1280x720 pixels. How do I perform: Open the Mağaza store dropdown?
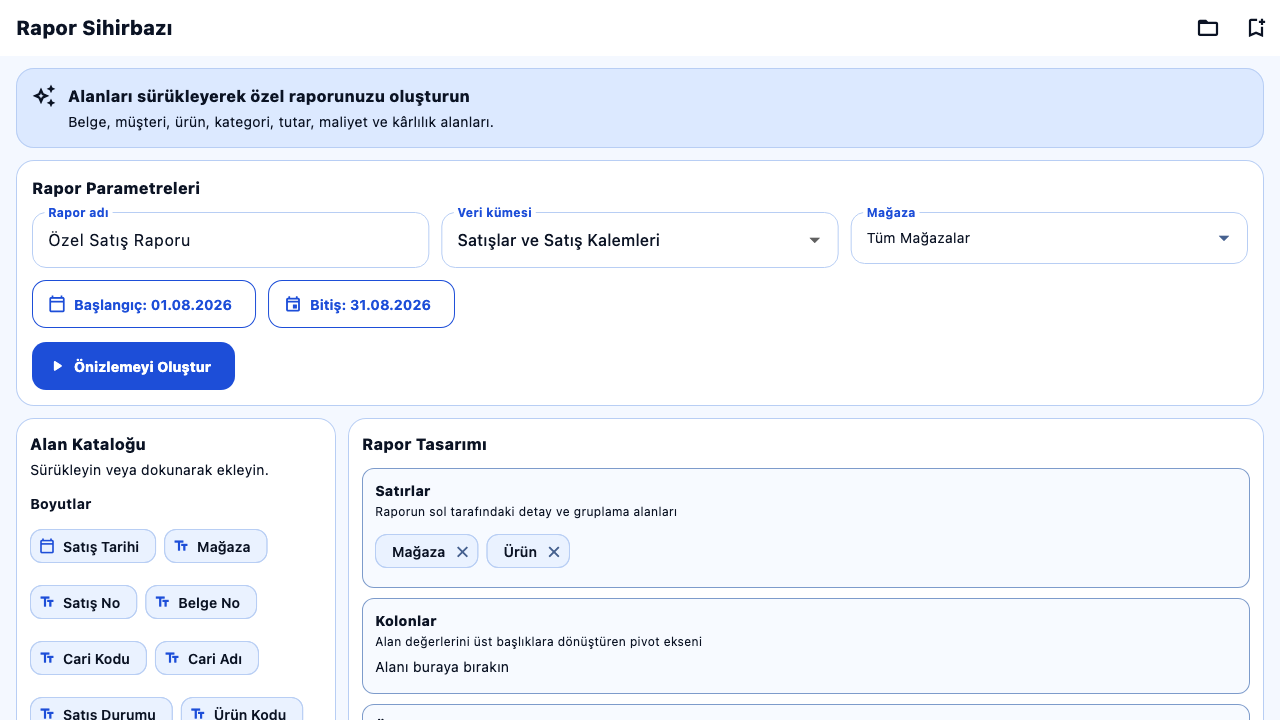(x=1049, y=238)
